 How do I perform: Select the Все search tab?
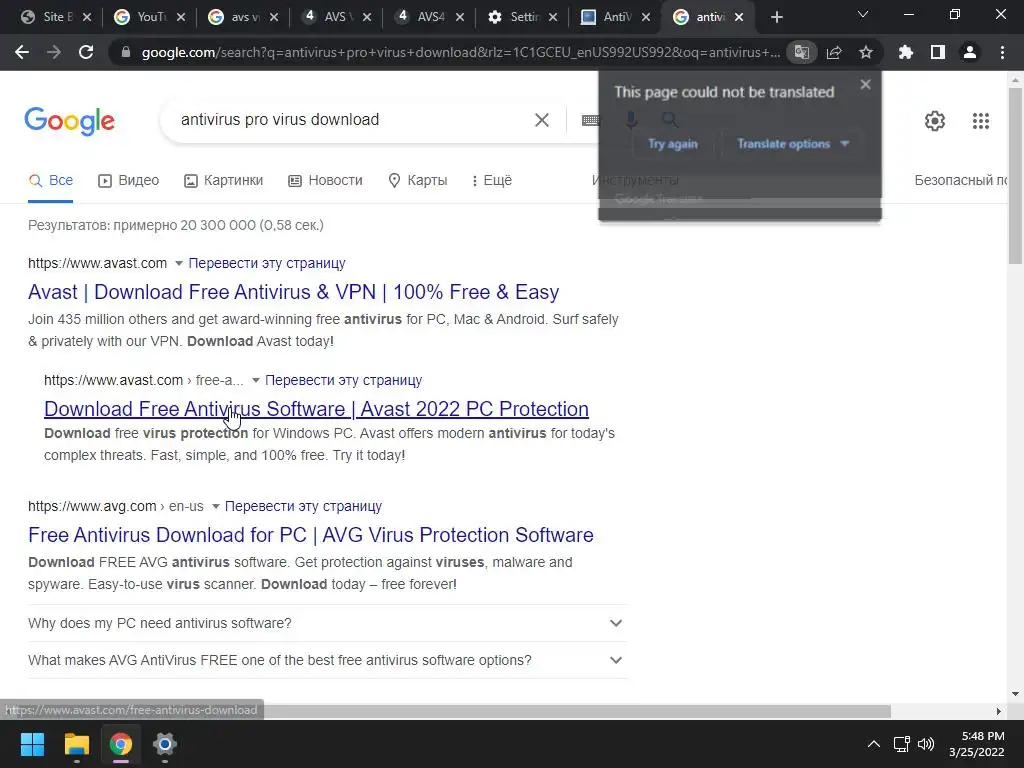click(51, 181)
